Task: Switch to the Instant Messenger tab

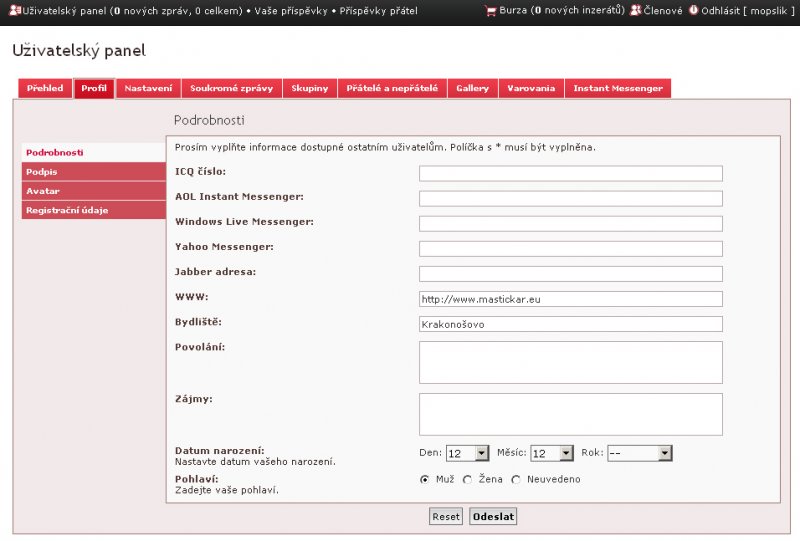Action: click(618, 88)
